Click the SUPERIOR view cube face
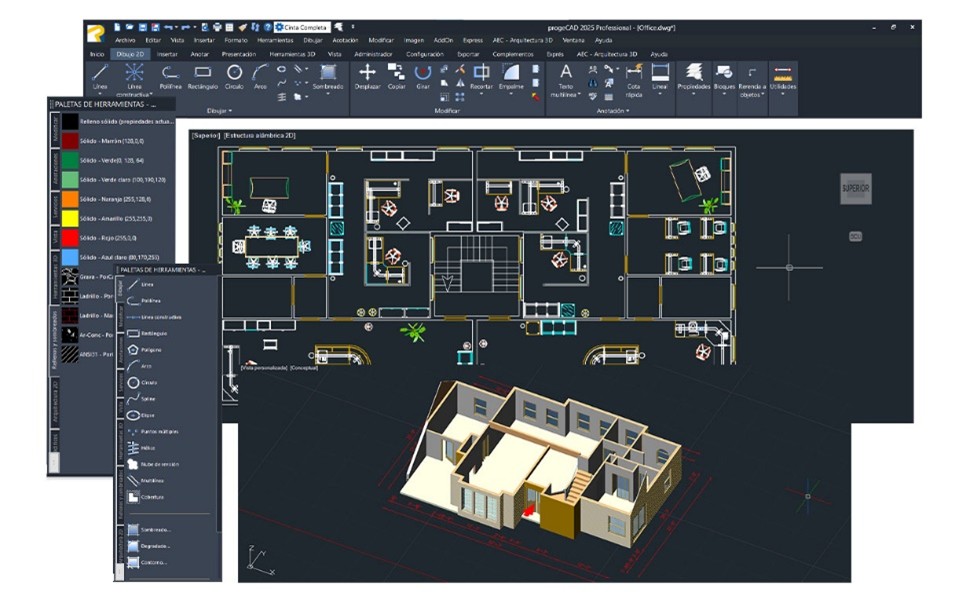966x607 pixels. 856,188
